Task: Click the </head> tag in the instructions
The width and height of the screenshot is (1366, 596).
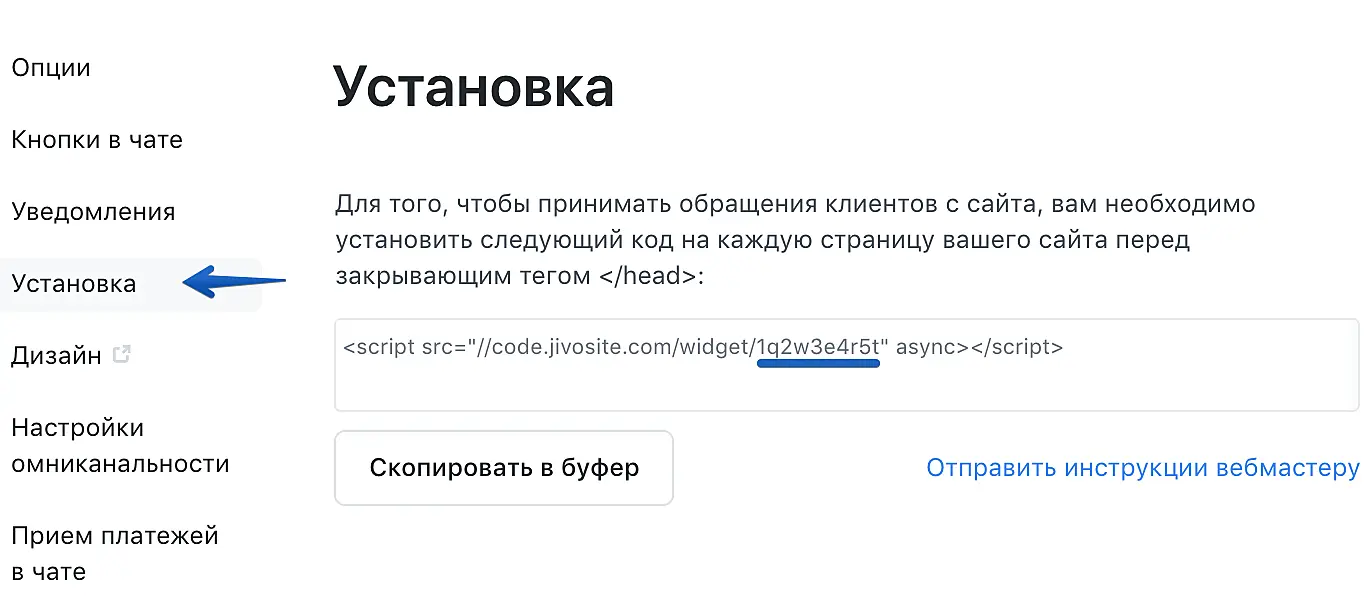Action: point(650,276)
